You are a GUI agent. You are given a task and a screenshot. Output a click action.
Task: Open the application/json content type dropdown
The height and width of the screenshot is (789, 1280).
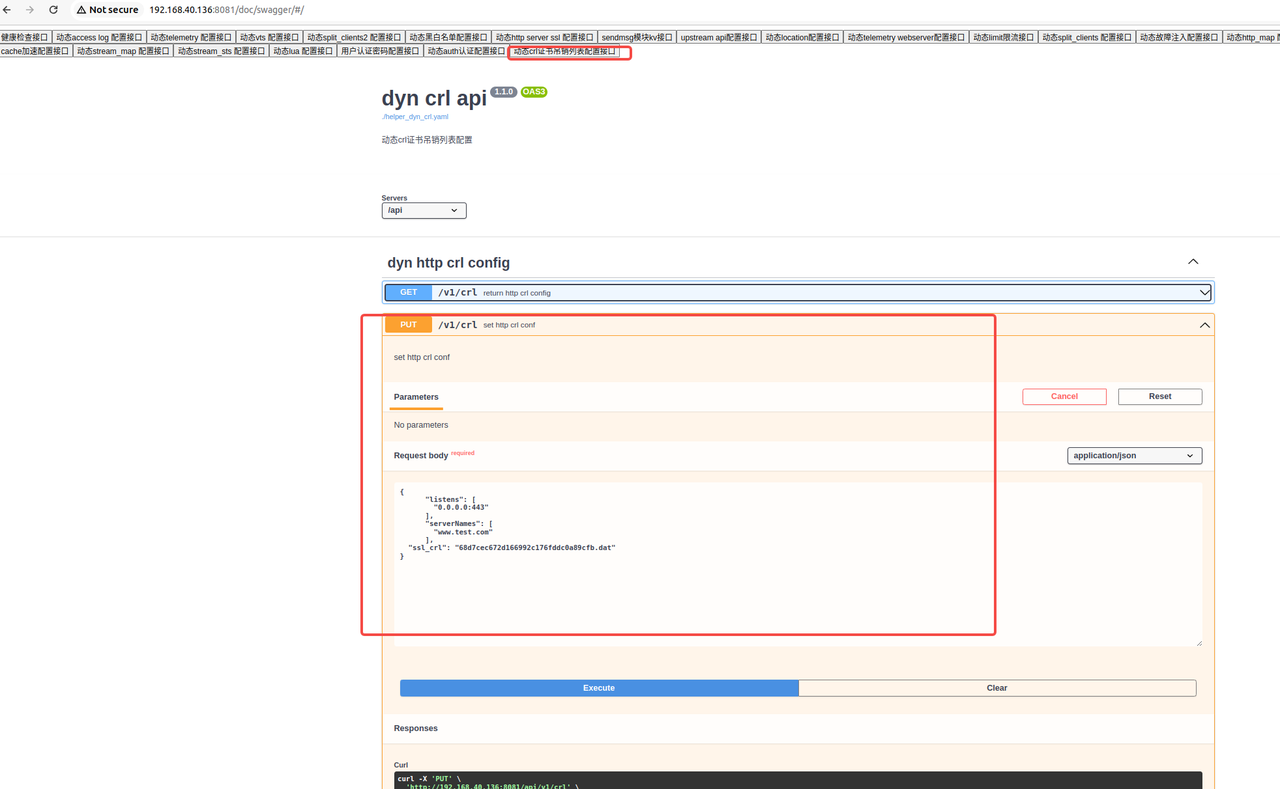[x=1134, y=456]
